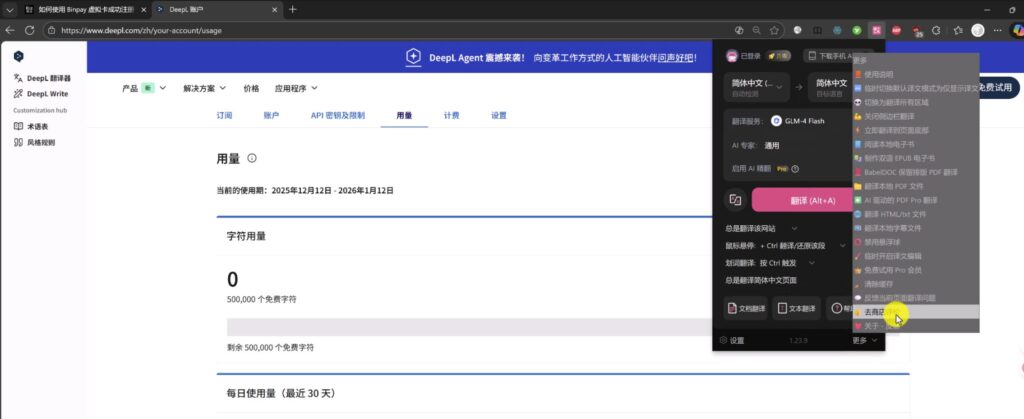Select 清除缓存 in the more menu
This screenshot has width=1024, height=419.
pyautogui.click(x=916, y=284)
